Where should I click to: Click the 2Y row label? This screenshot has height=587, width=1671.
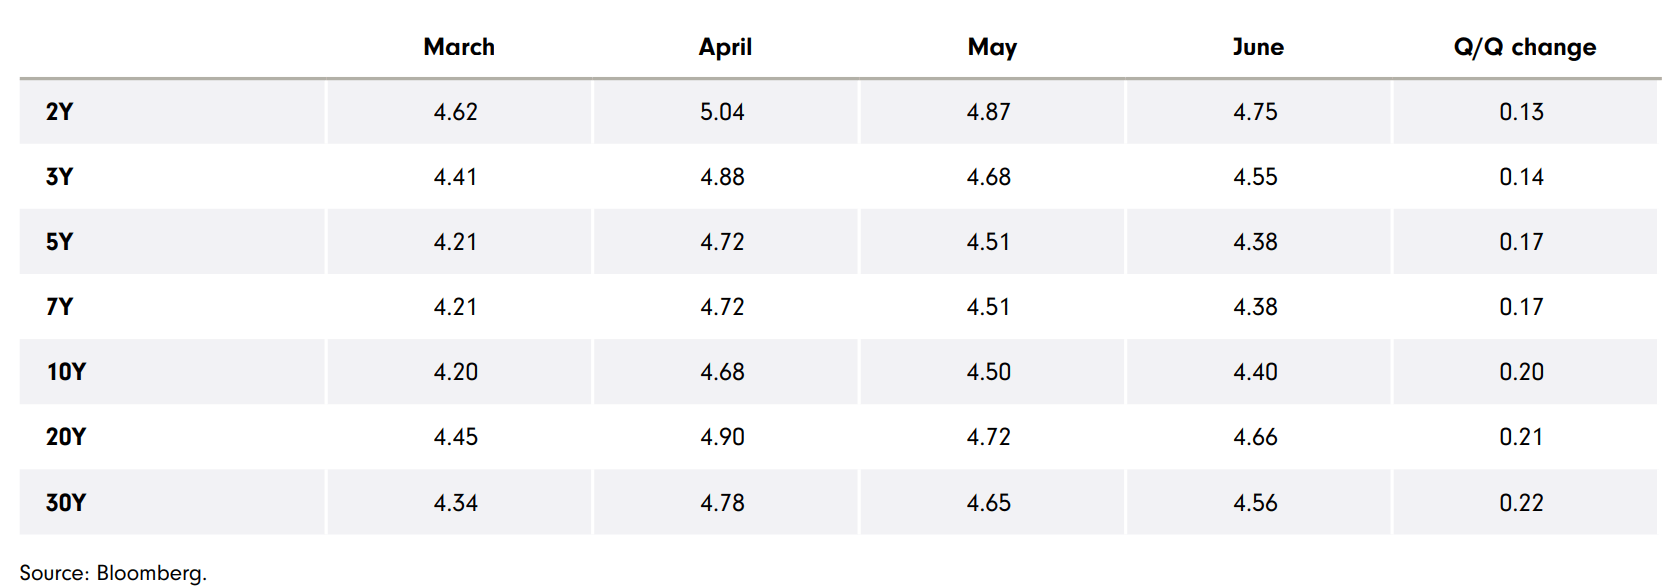[x=60, y=112]
